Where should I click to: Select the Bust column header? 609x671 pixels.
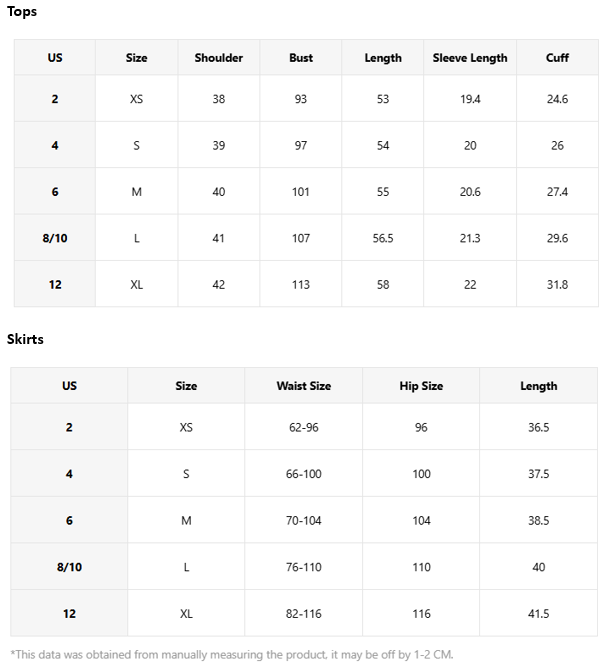click(301, 58)
